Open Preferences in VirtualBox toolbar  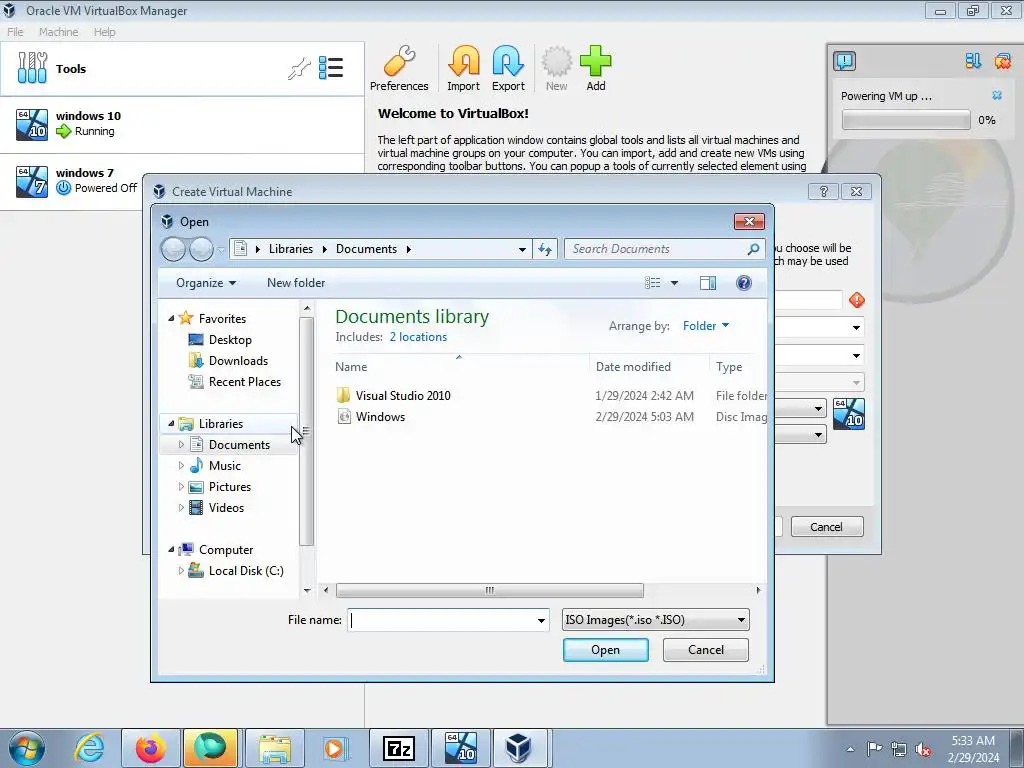pos(399,68)
